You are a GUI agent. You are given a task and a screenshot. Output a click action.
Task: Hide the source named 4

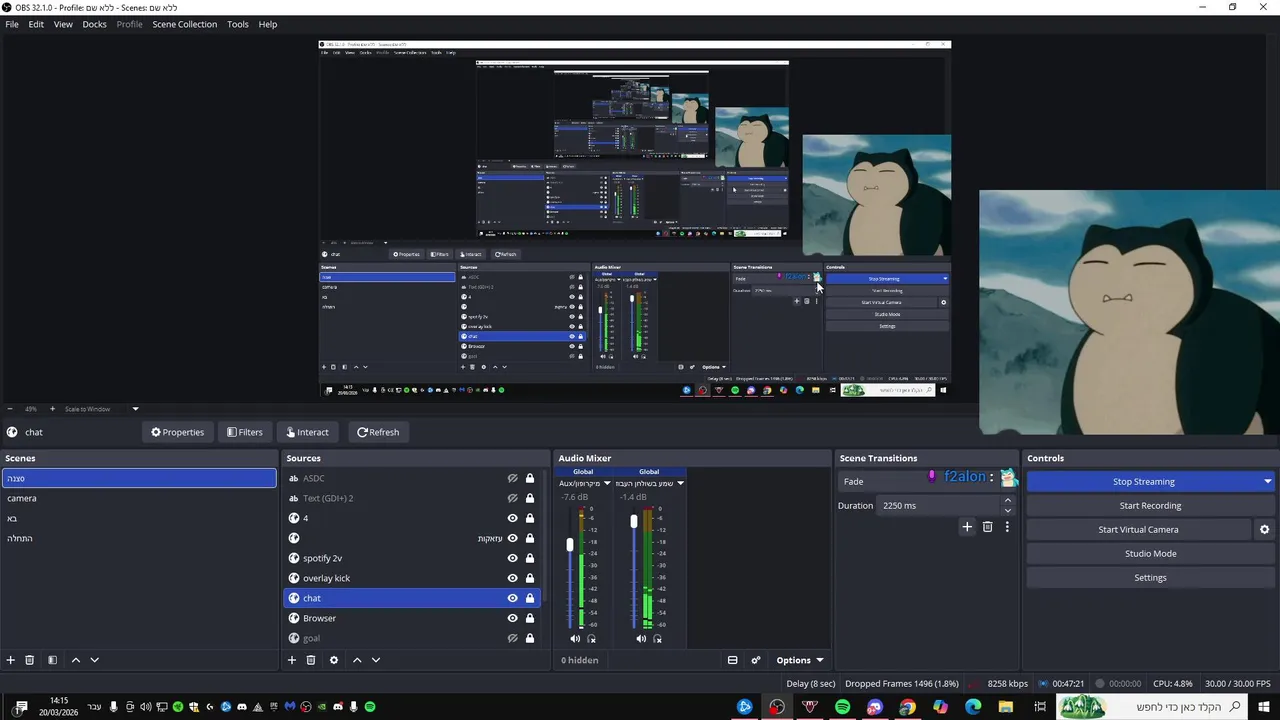(512, 518)
